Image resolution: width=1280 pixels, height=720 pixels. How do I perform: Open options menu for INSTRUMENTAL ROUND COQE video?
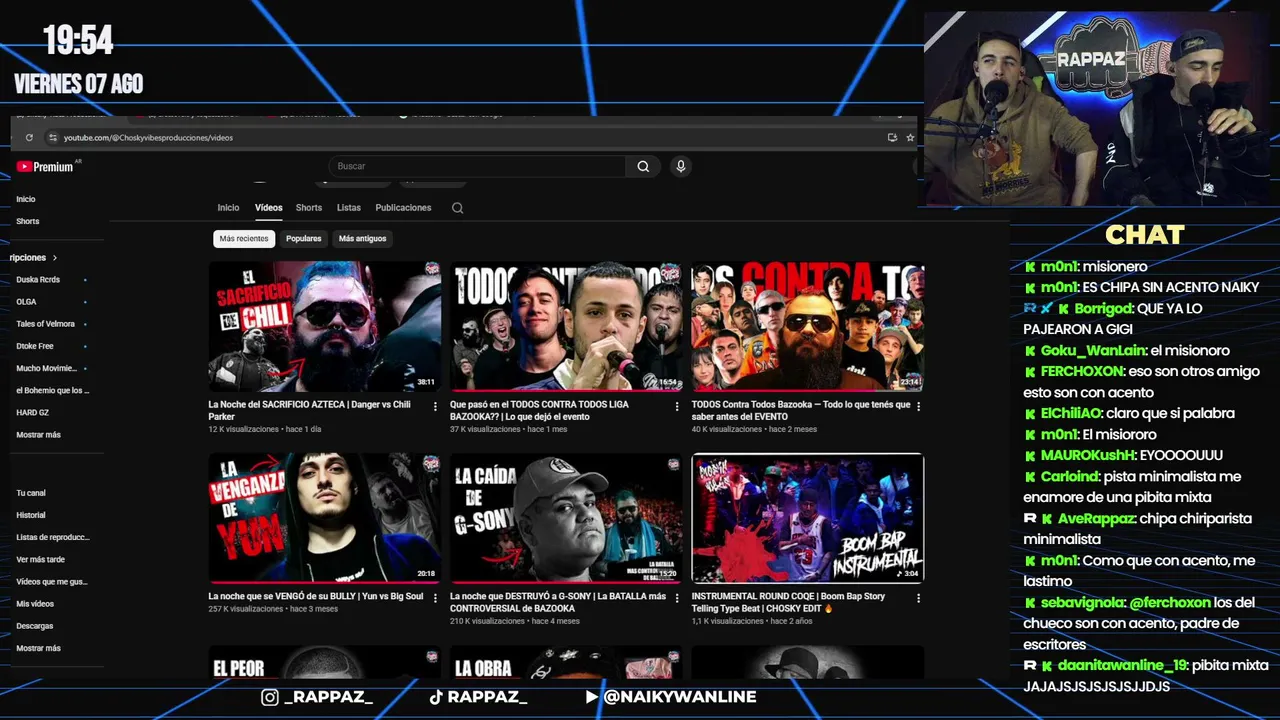918,598
